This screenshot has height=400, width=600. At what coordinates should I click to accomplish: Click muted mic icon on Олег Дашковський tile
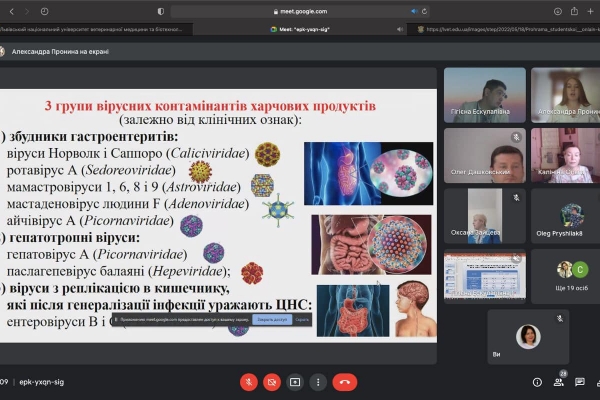(x=516, y=137)
